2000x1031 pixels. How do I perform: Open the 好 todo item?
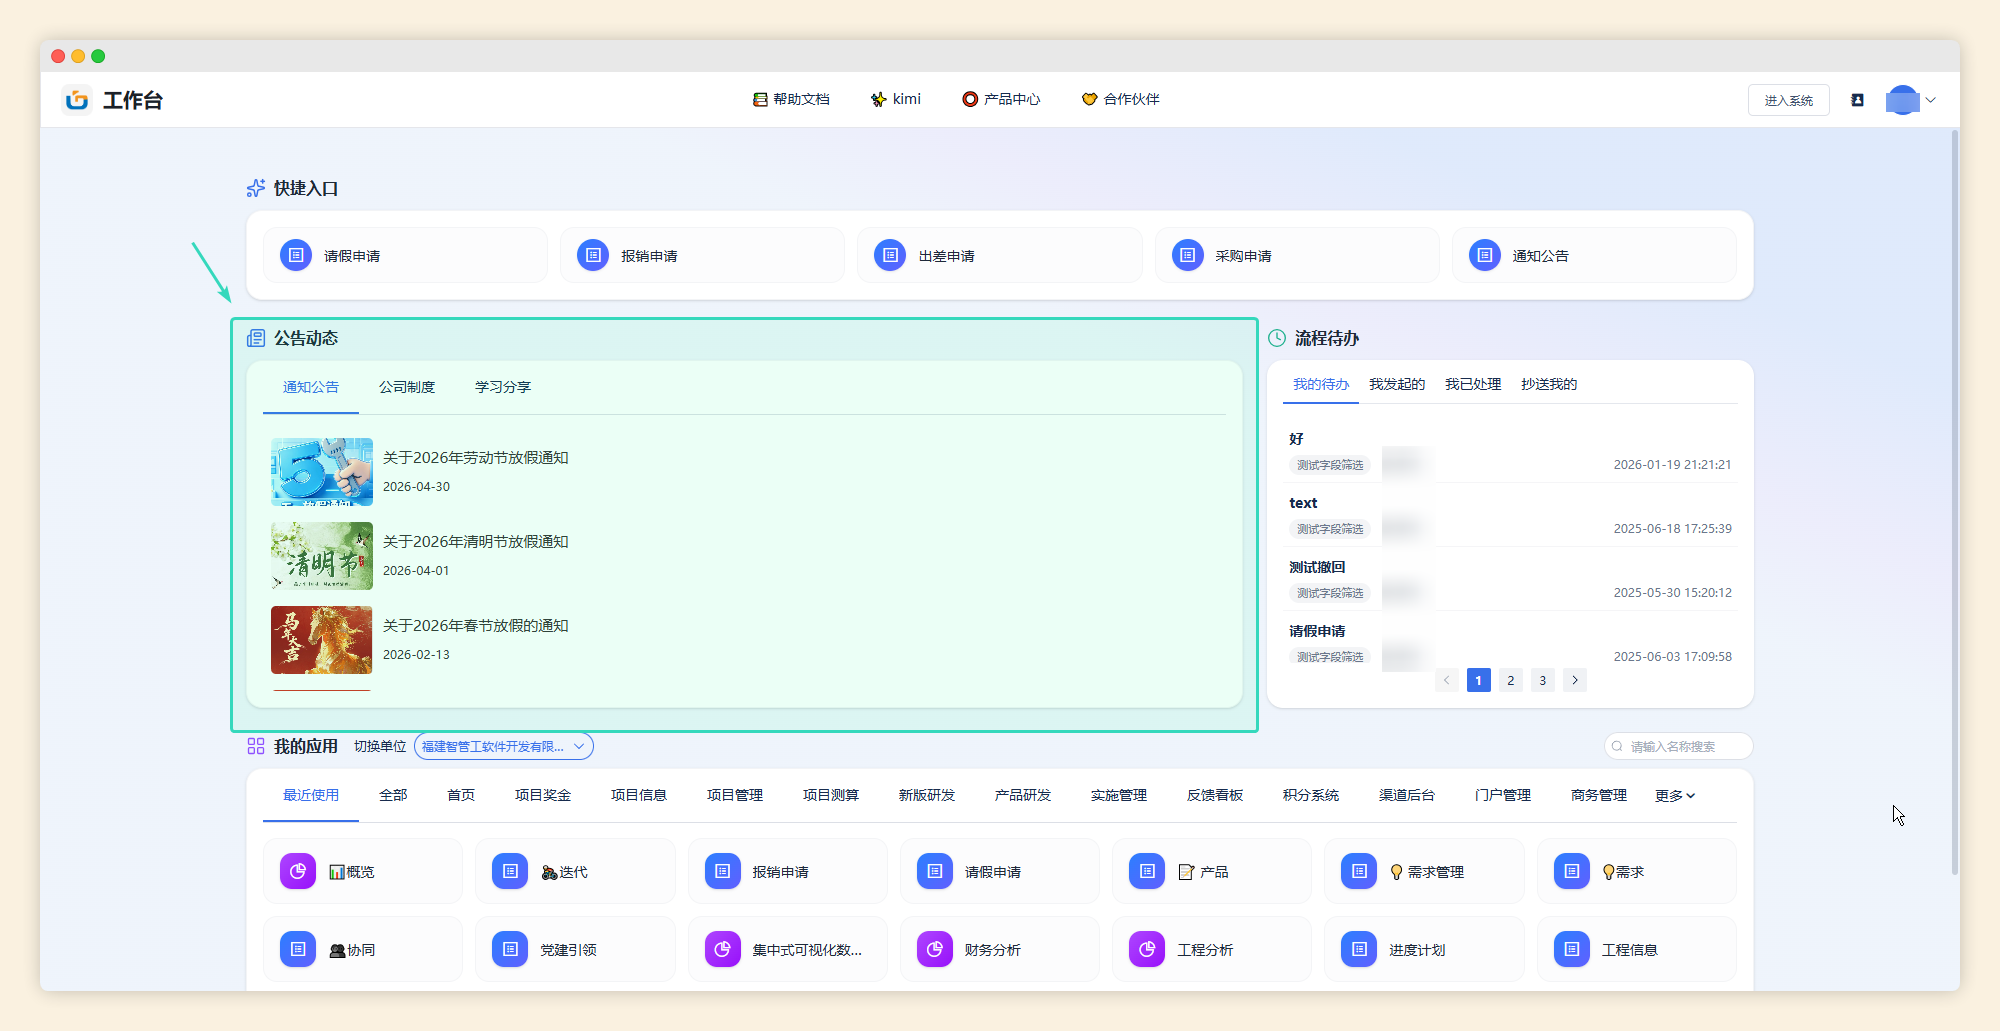click(1510, 452)
